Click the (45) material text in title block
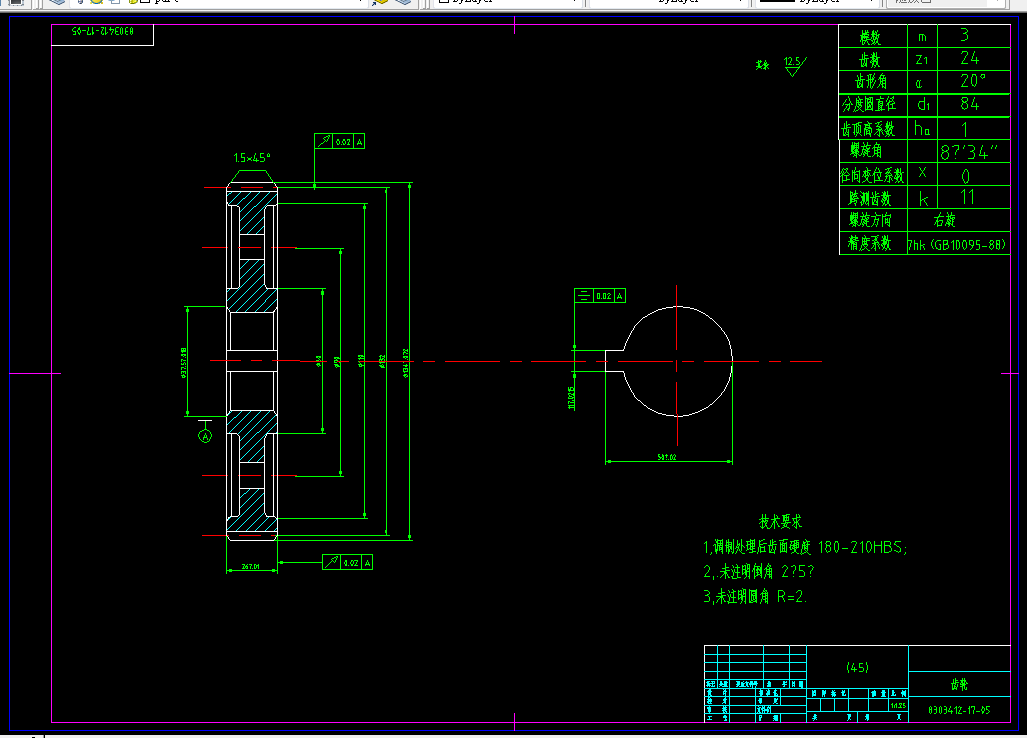Image resolution: width=1027 pixels, height=738 pixels. [857, 667]
